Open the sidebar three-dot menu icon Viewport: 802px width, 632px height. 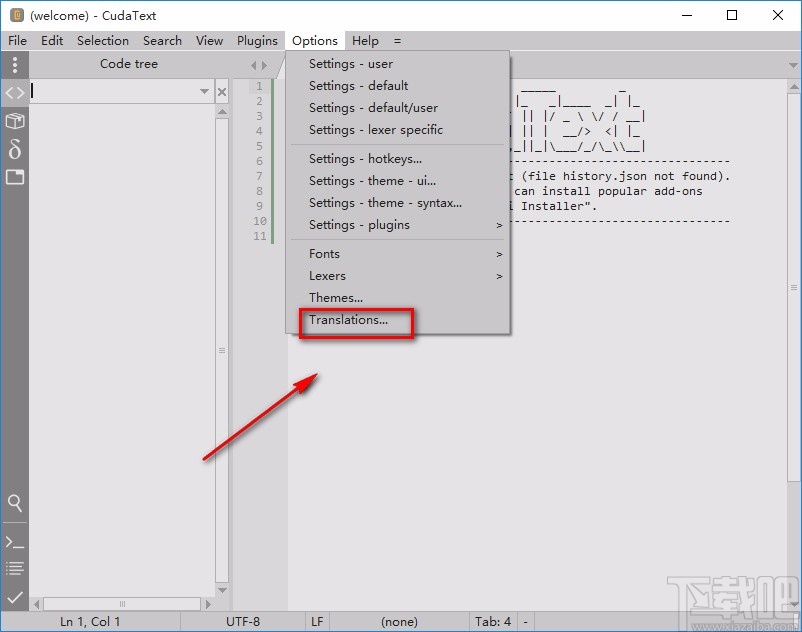point(15,64)
